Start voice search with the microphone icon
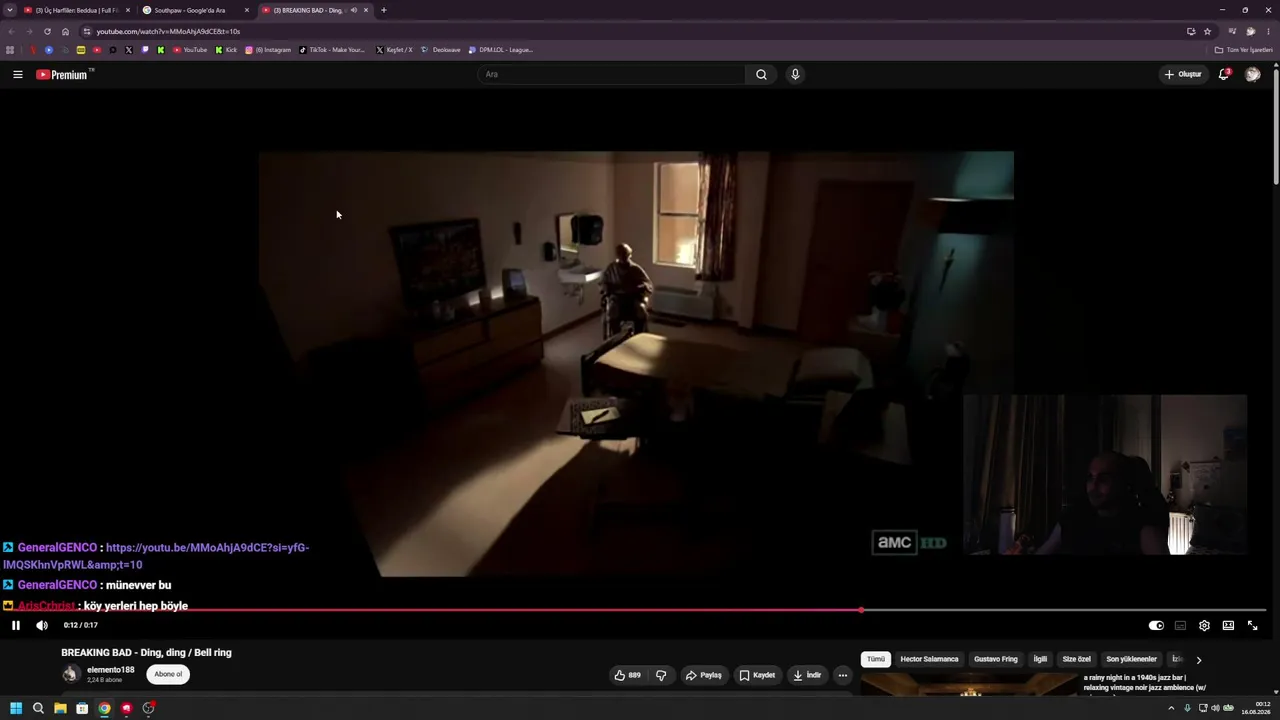 (795, 74)
